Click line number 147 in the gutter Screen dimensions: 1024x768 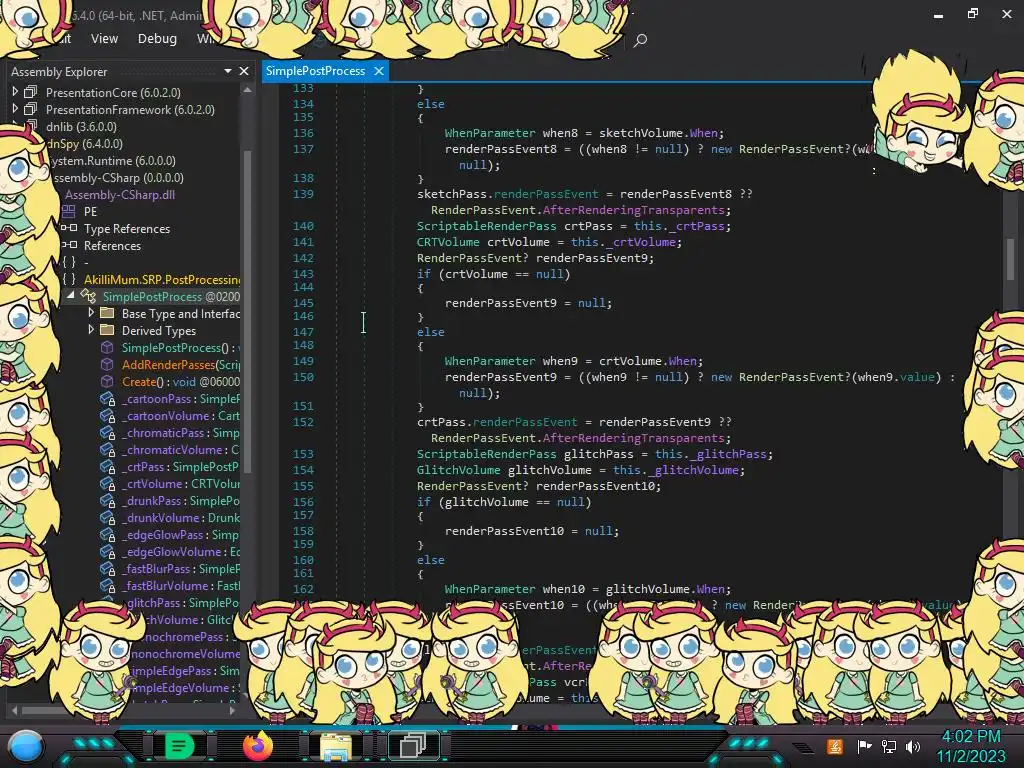click(303, 332)
